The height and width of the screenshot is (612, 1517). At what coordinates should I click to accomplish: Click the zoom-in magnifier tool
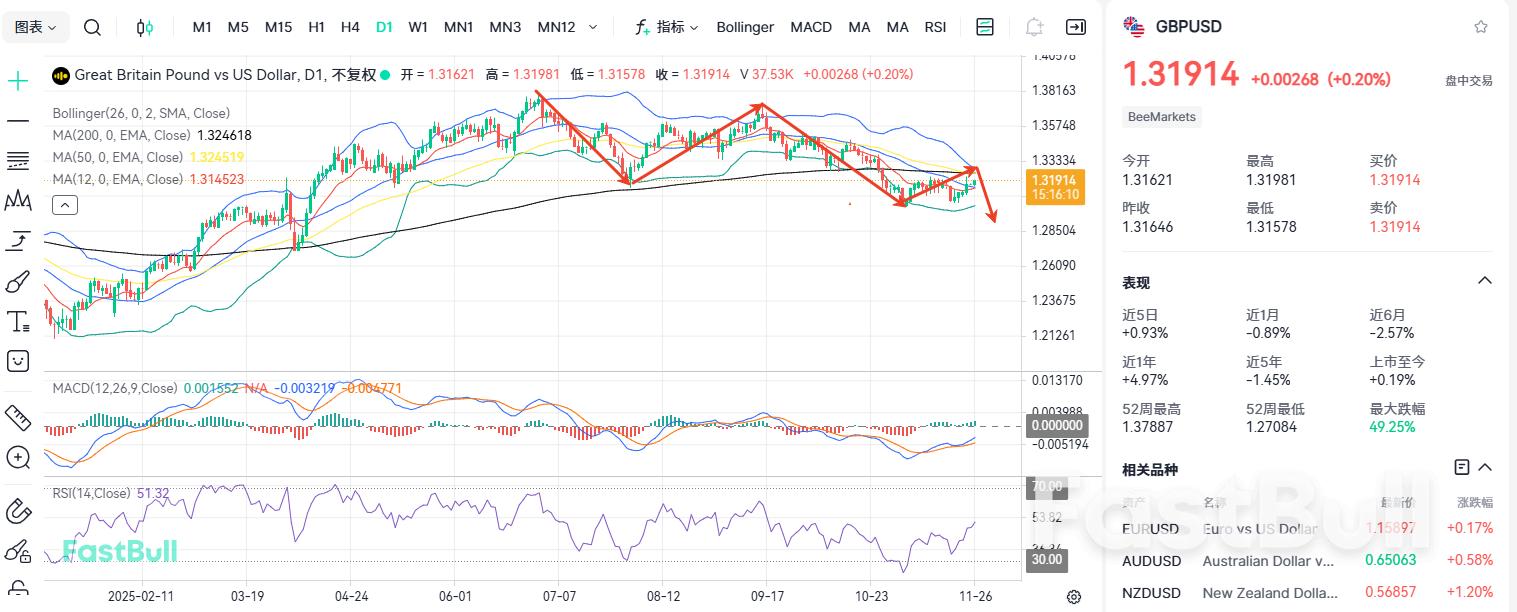tap(18, 457)
